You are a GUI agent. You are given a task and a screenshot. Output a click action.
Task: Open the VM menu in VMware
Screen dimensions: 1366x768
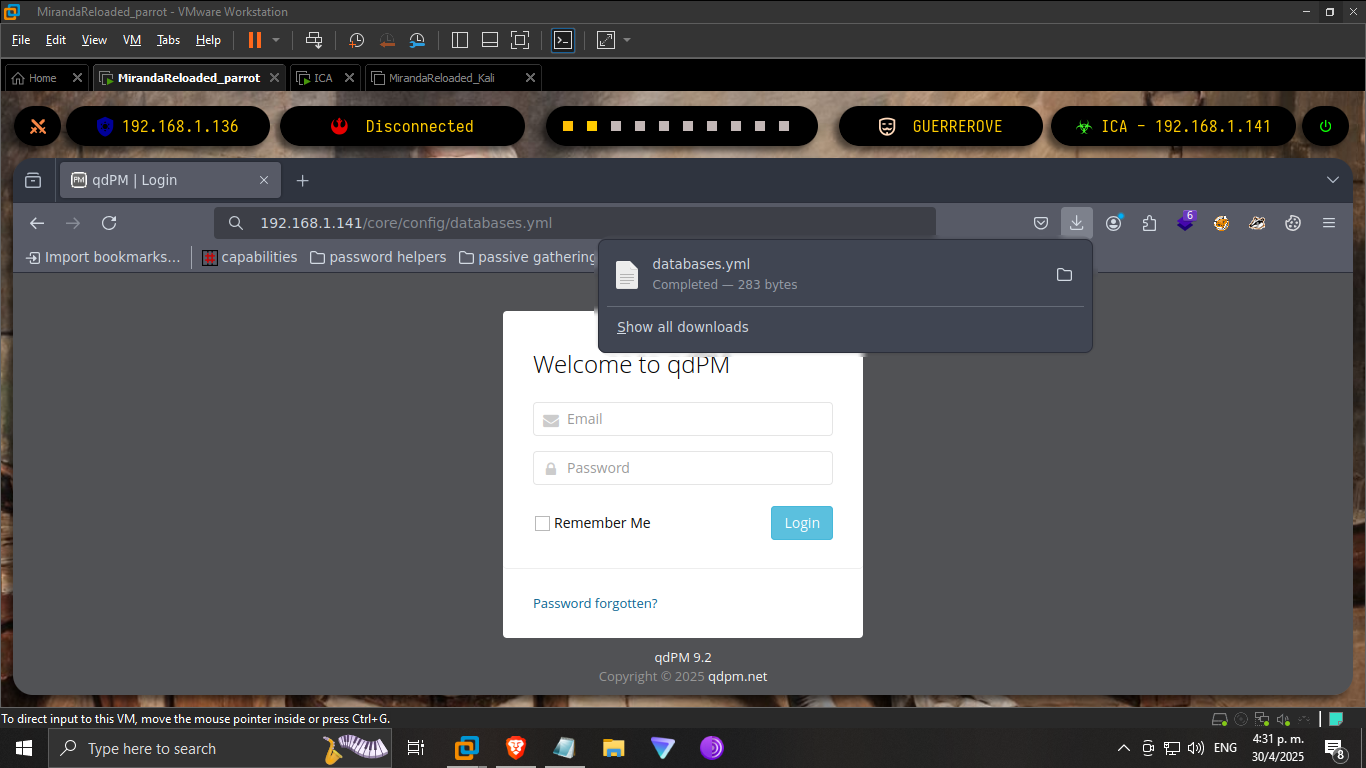click(132, 40)
